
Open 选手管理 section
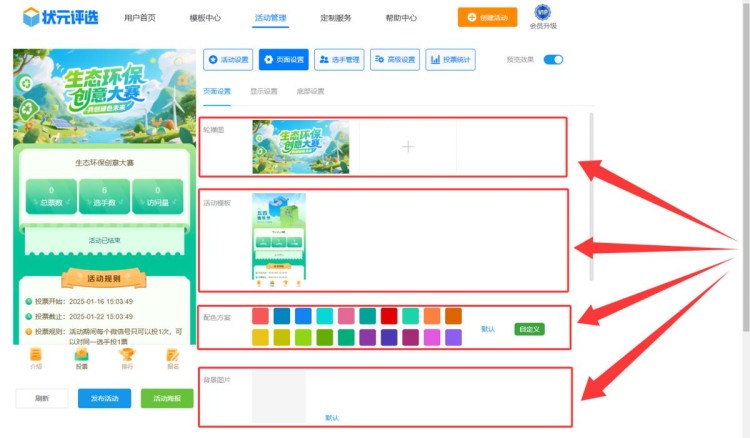click(x=339, y=60)
